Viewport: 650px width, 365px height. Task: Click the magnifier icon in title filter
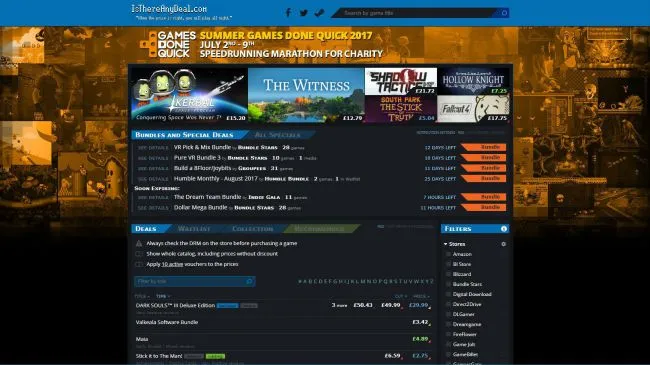click(249, 281)
